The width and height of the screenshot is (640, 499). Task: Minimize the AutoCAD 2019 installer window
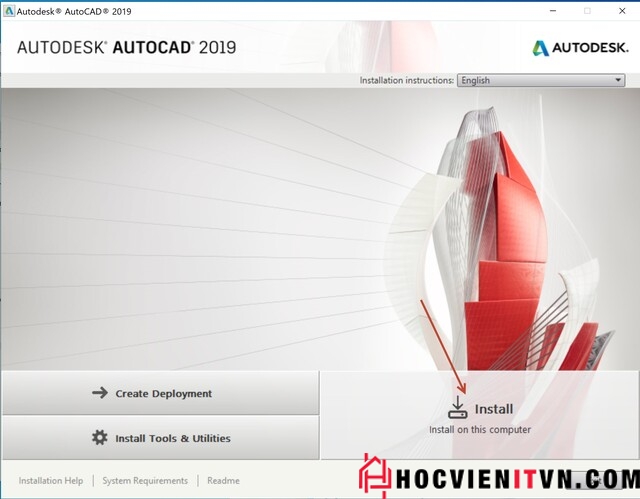click(x=553, y=11)
